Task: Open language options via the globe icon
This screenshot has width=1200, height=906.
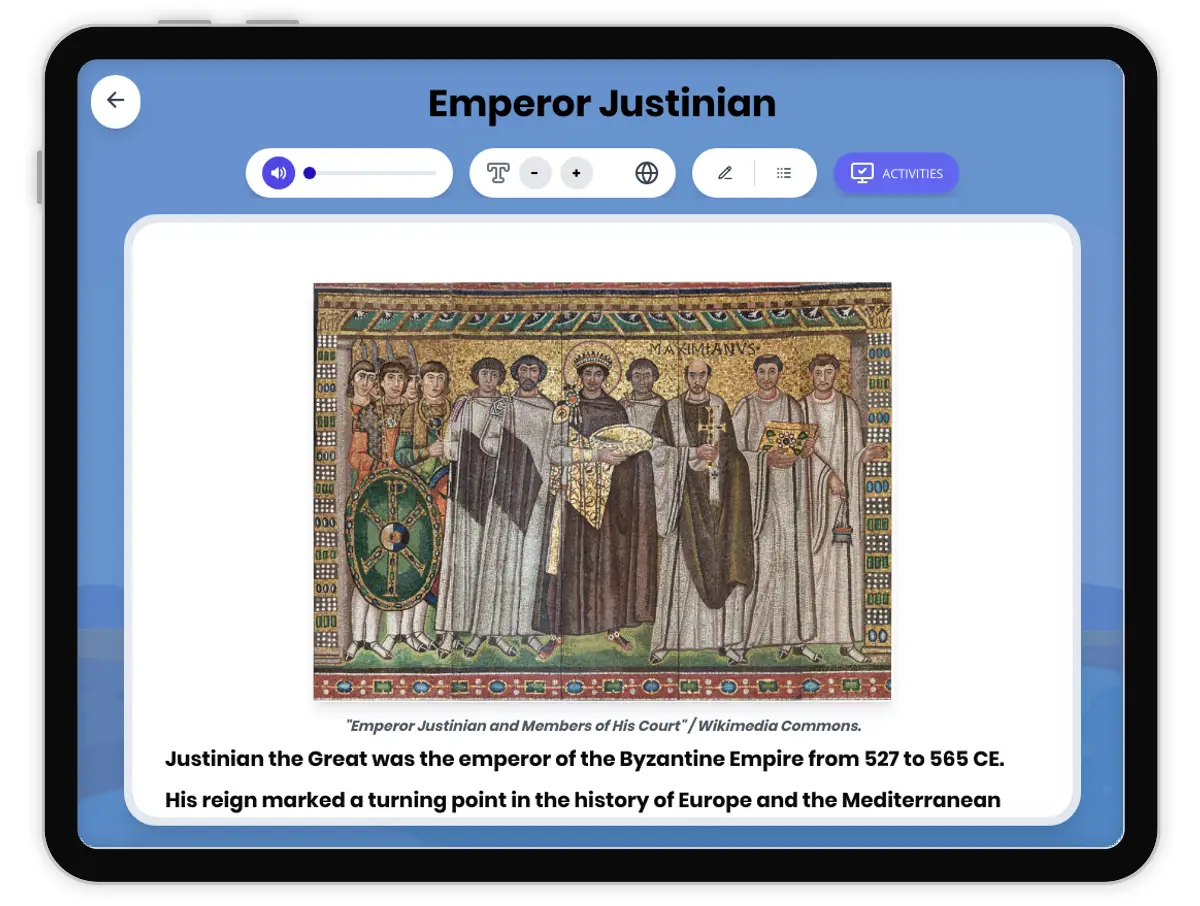Action: (647, 173)
